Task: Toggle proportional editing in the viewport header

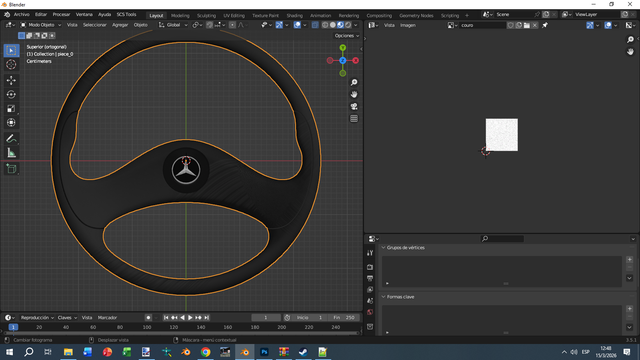Action: pyautogui.click(x=232, y=25)
